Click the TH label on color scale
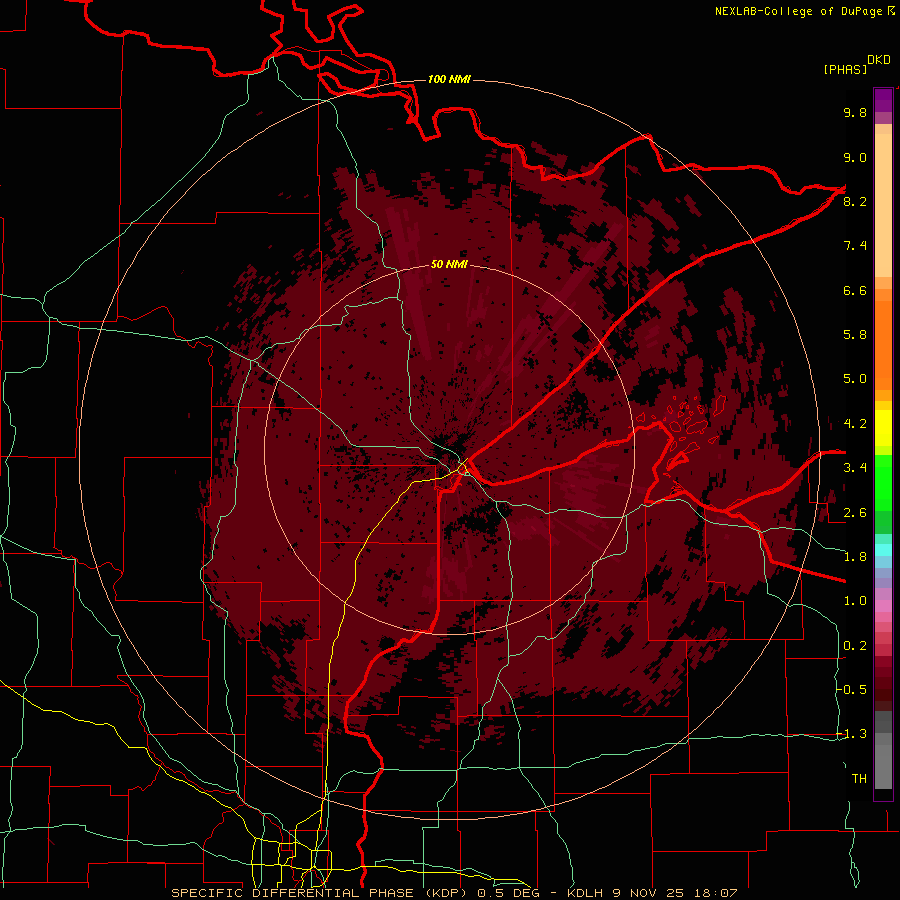Screen dimensions: 900x900 (859, 779)
